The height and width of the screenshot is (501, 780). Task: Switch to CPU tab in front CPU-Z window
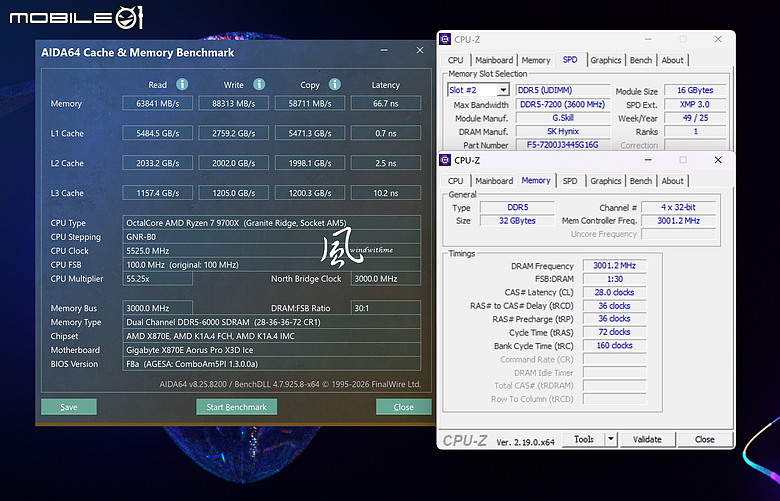pos(455,181)
